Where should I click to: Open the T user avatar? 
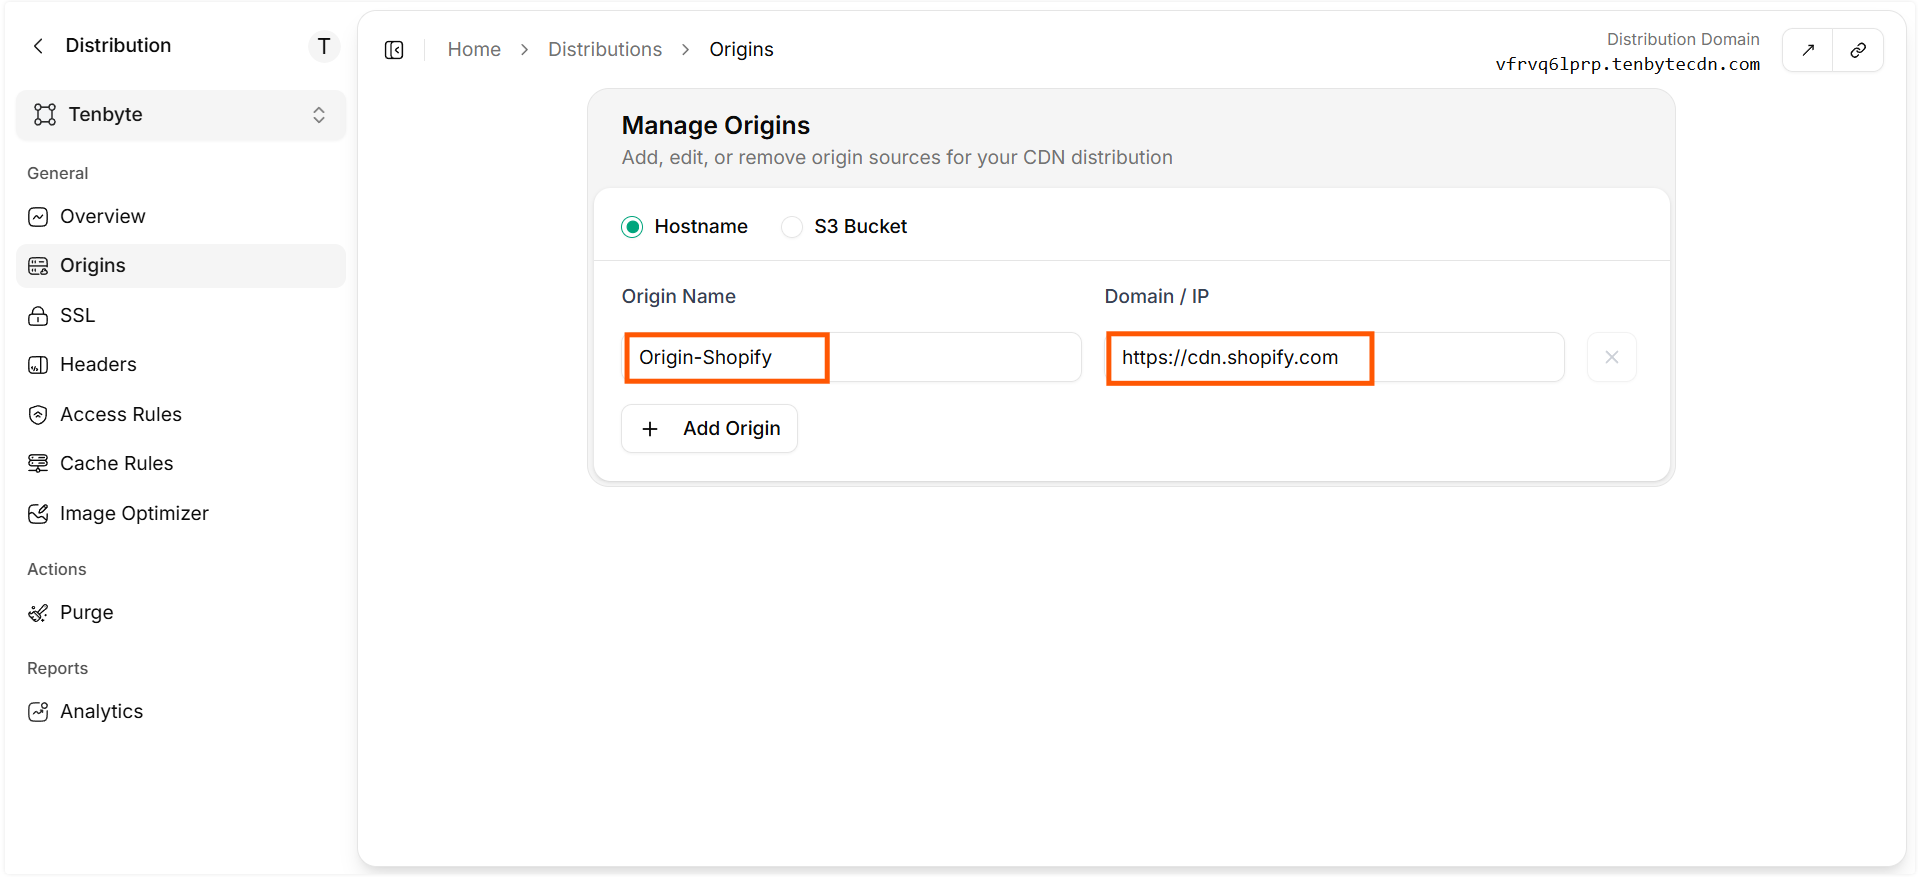[324, 47]
